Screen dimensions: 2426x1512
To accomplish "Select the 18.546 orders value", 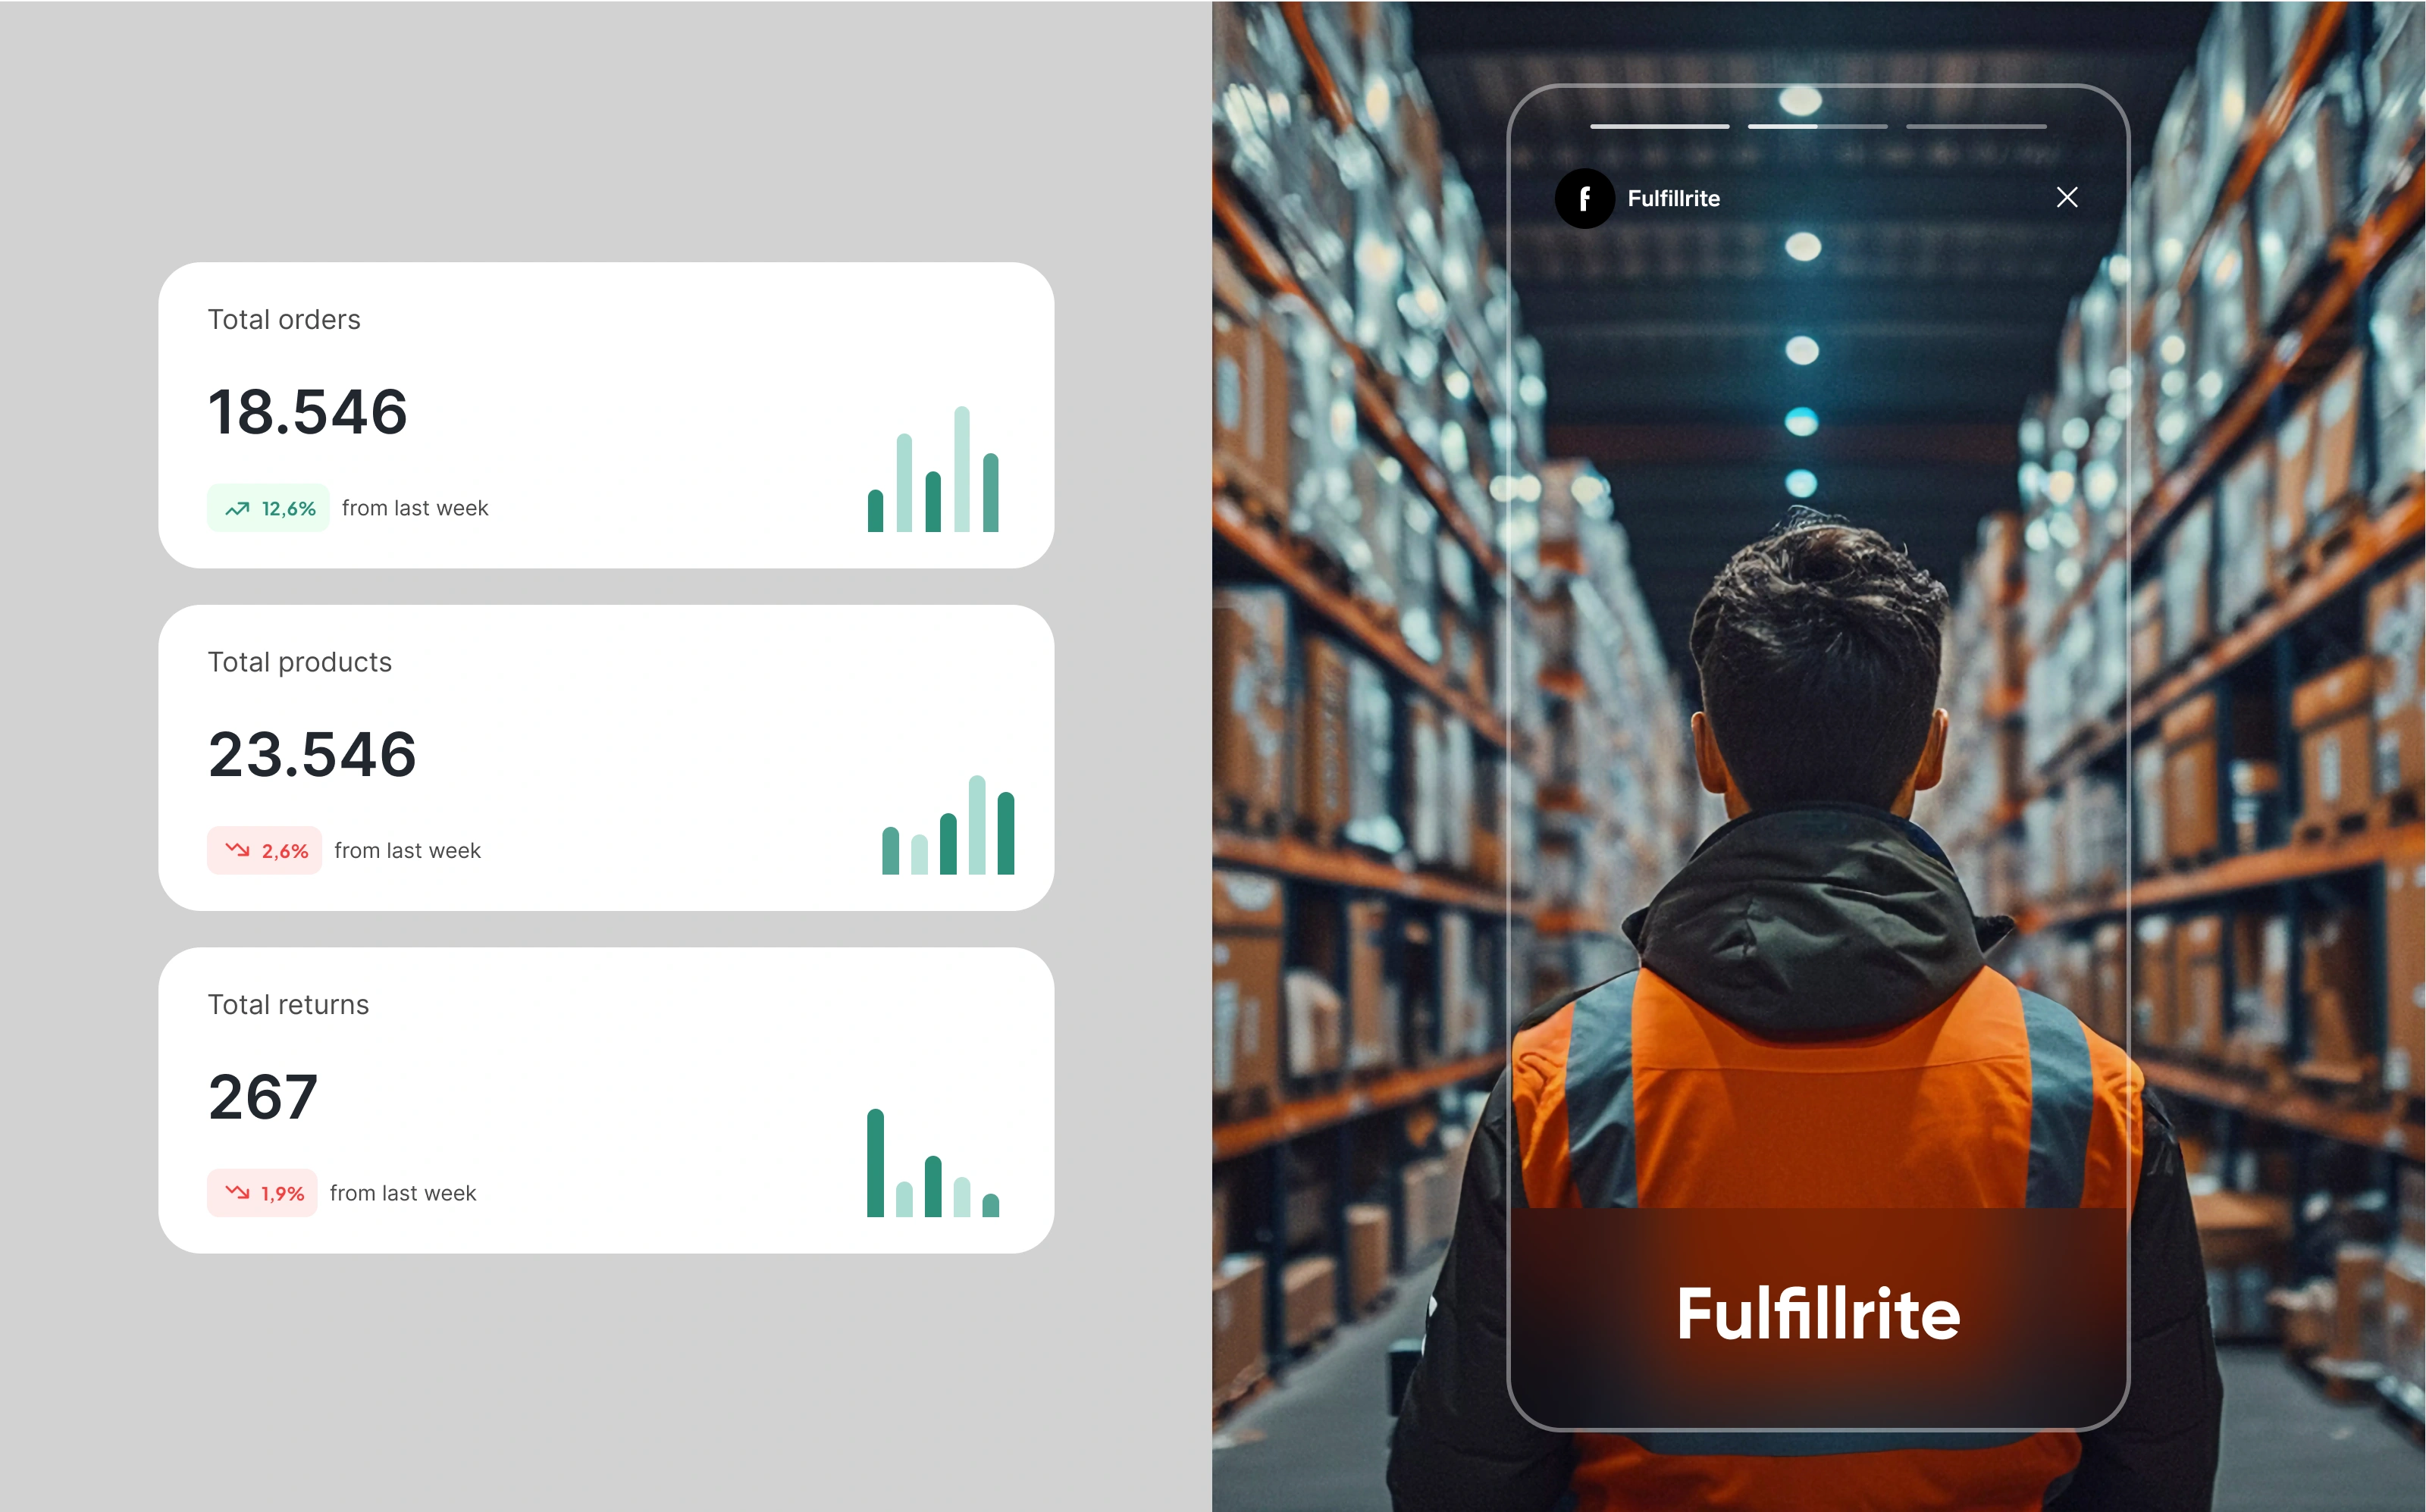I will click(x=308, y=411).
